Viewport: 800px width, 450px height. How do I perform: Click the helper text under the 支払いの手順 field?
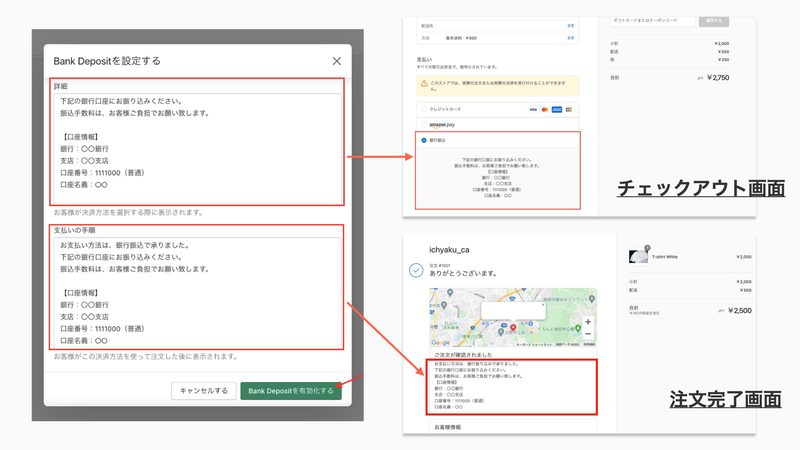pyautogui.click(x=146, y=356)
